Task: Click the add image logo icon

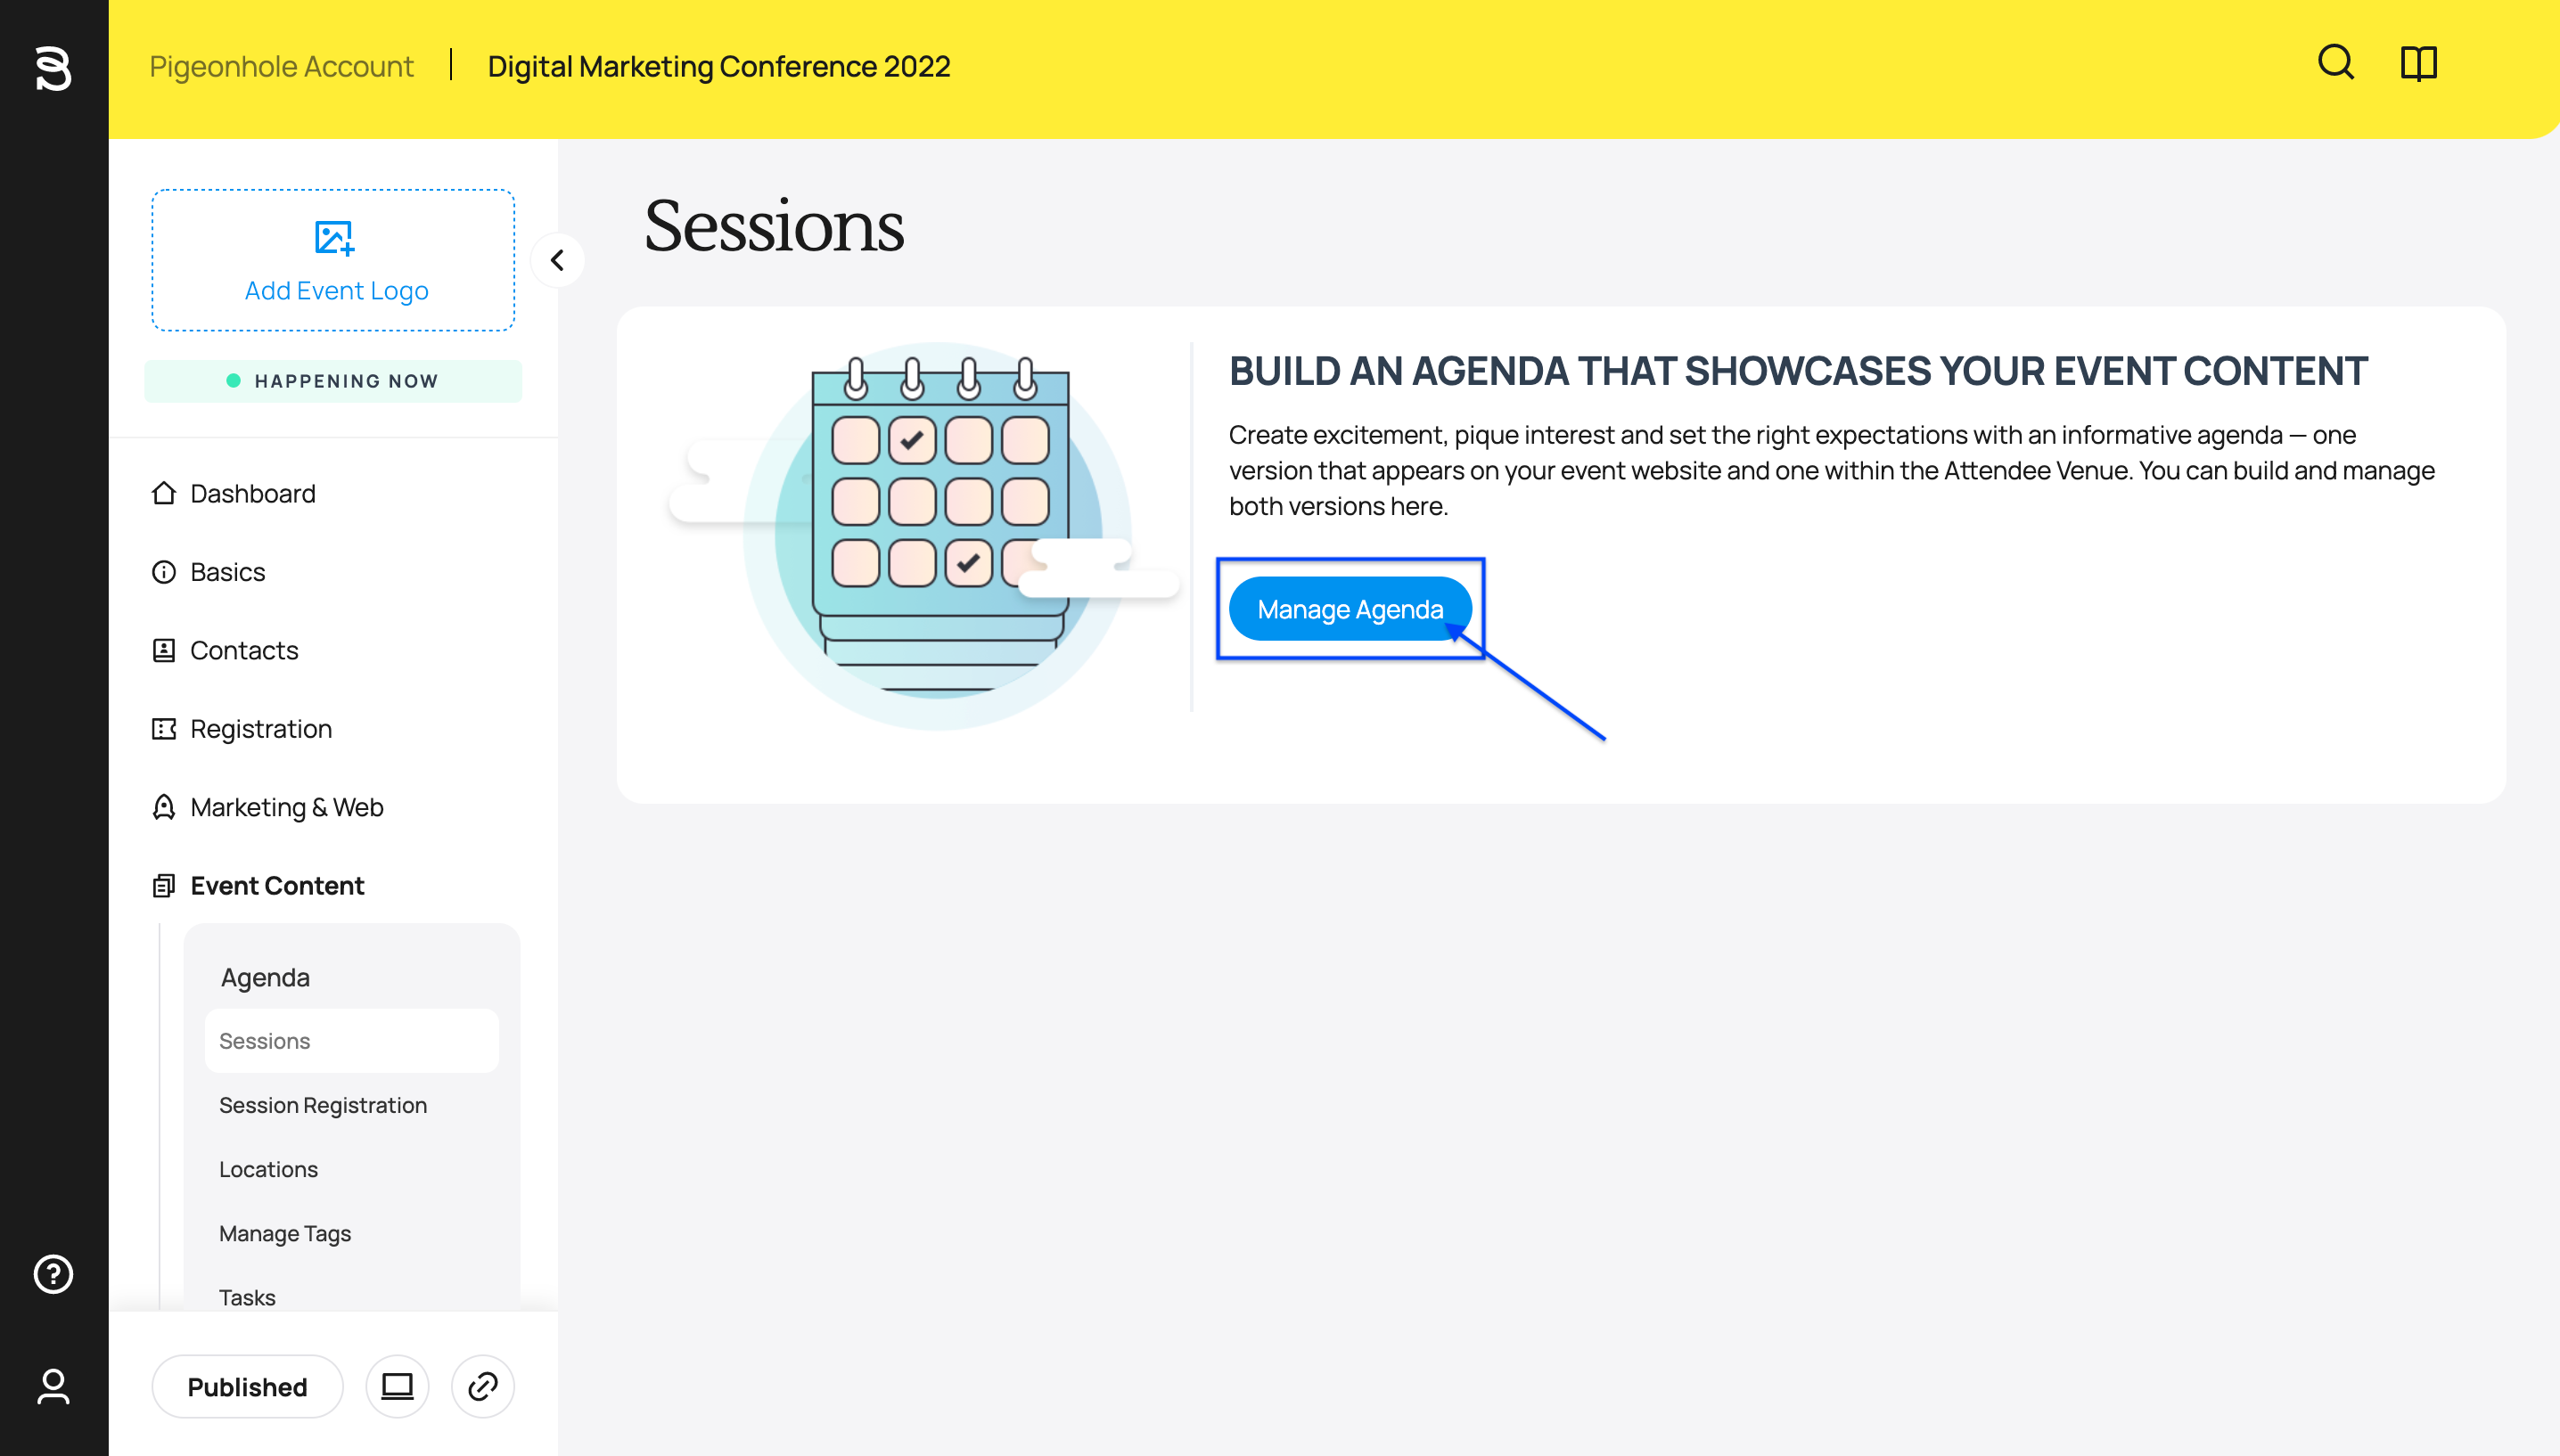Action: (x=334, y=238)
